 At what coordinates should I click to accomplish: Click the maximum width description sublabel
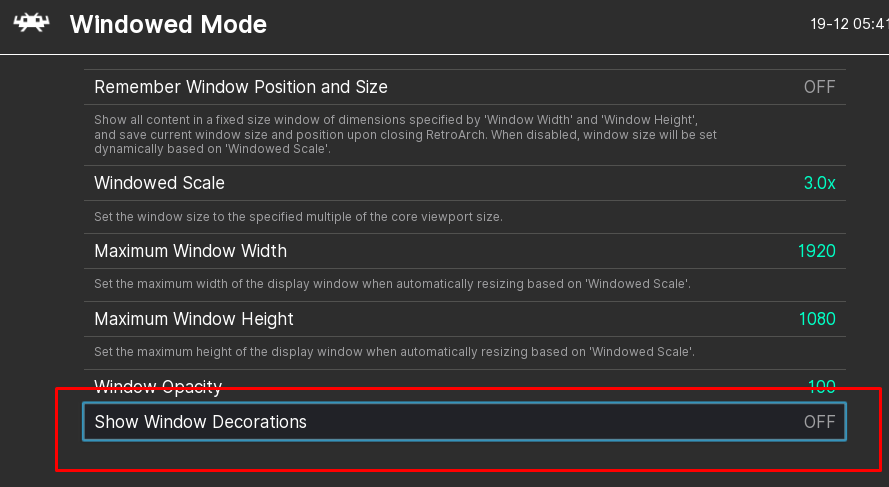[x=392, y=283]
